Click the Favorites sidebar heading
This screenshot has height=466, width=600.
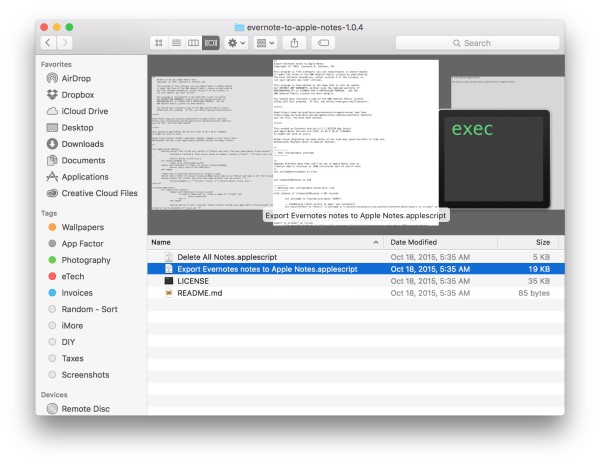tap(56, 65)
